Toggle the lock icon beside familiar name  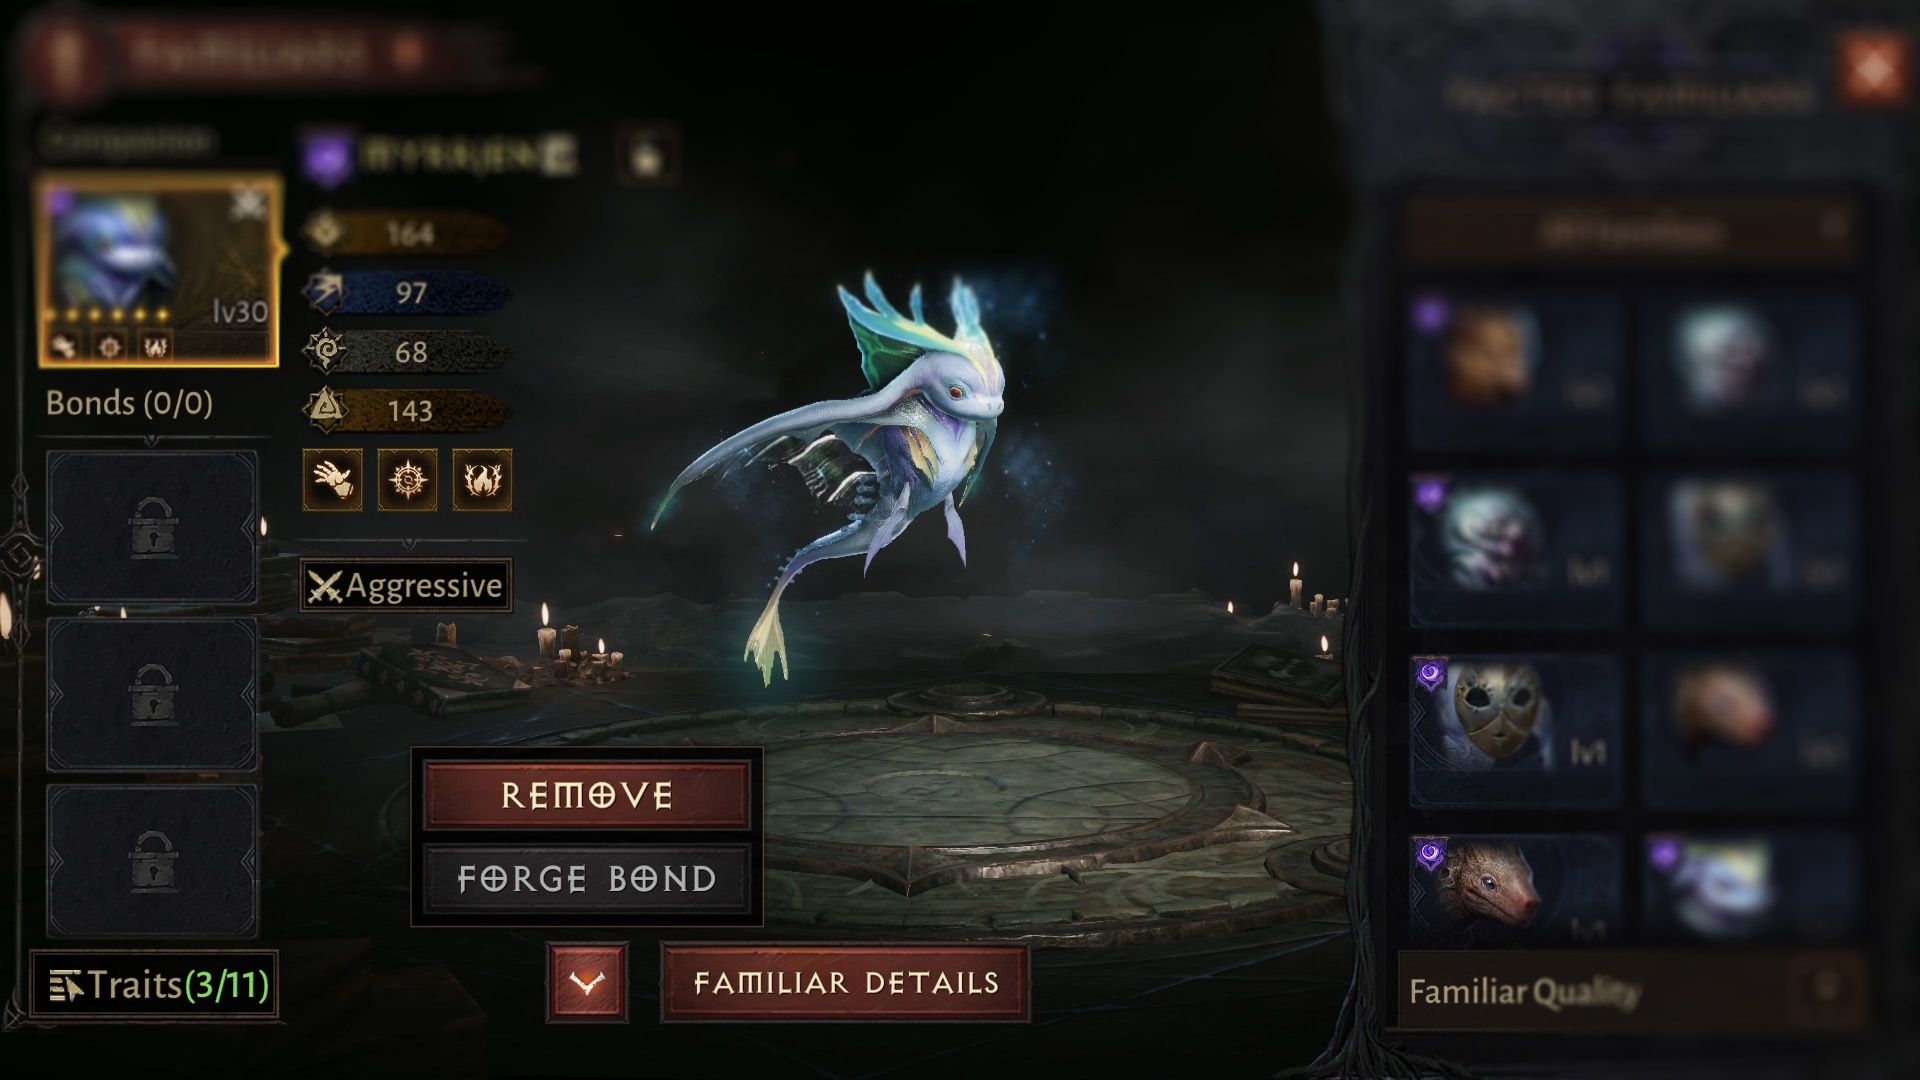[x=647, y=156]
